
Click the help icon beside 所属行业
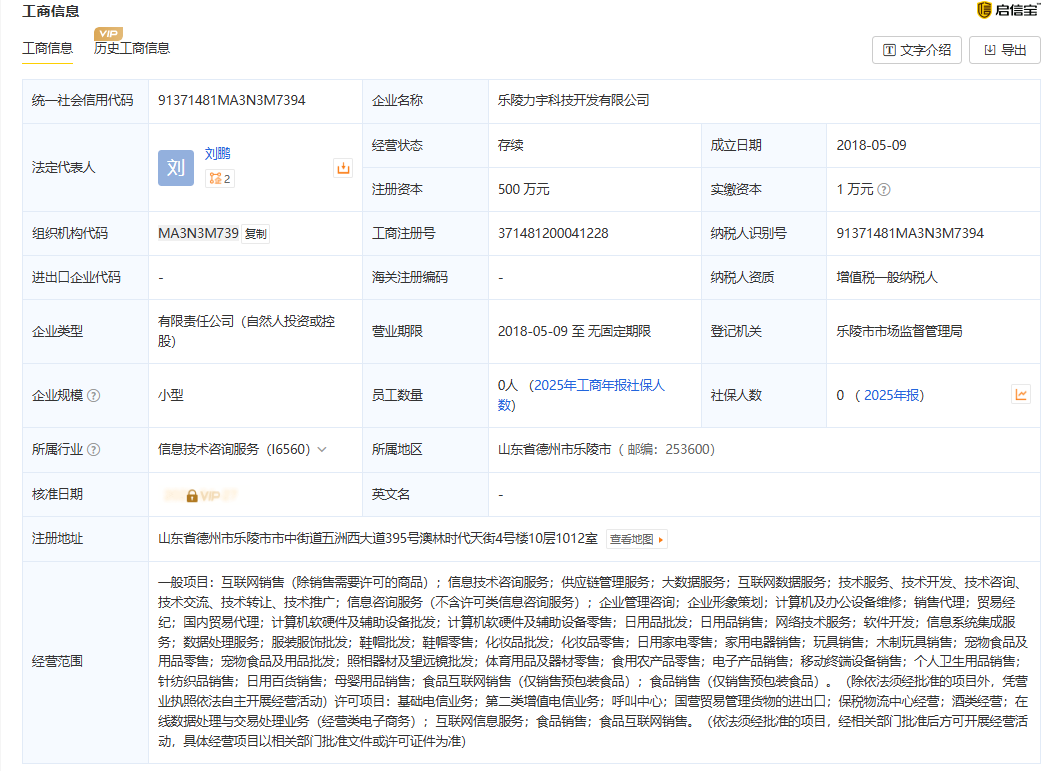click(x=94, y=449)
